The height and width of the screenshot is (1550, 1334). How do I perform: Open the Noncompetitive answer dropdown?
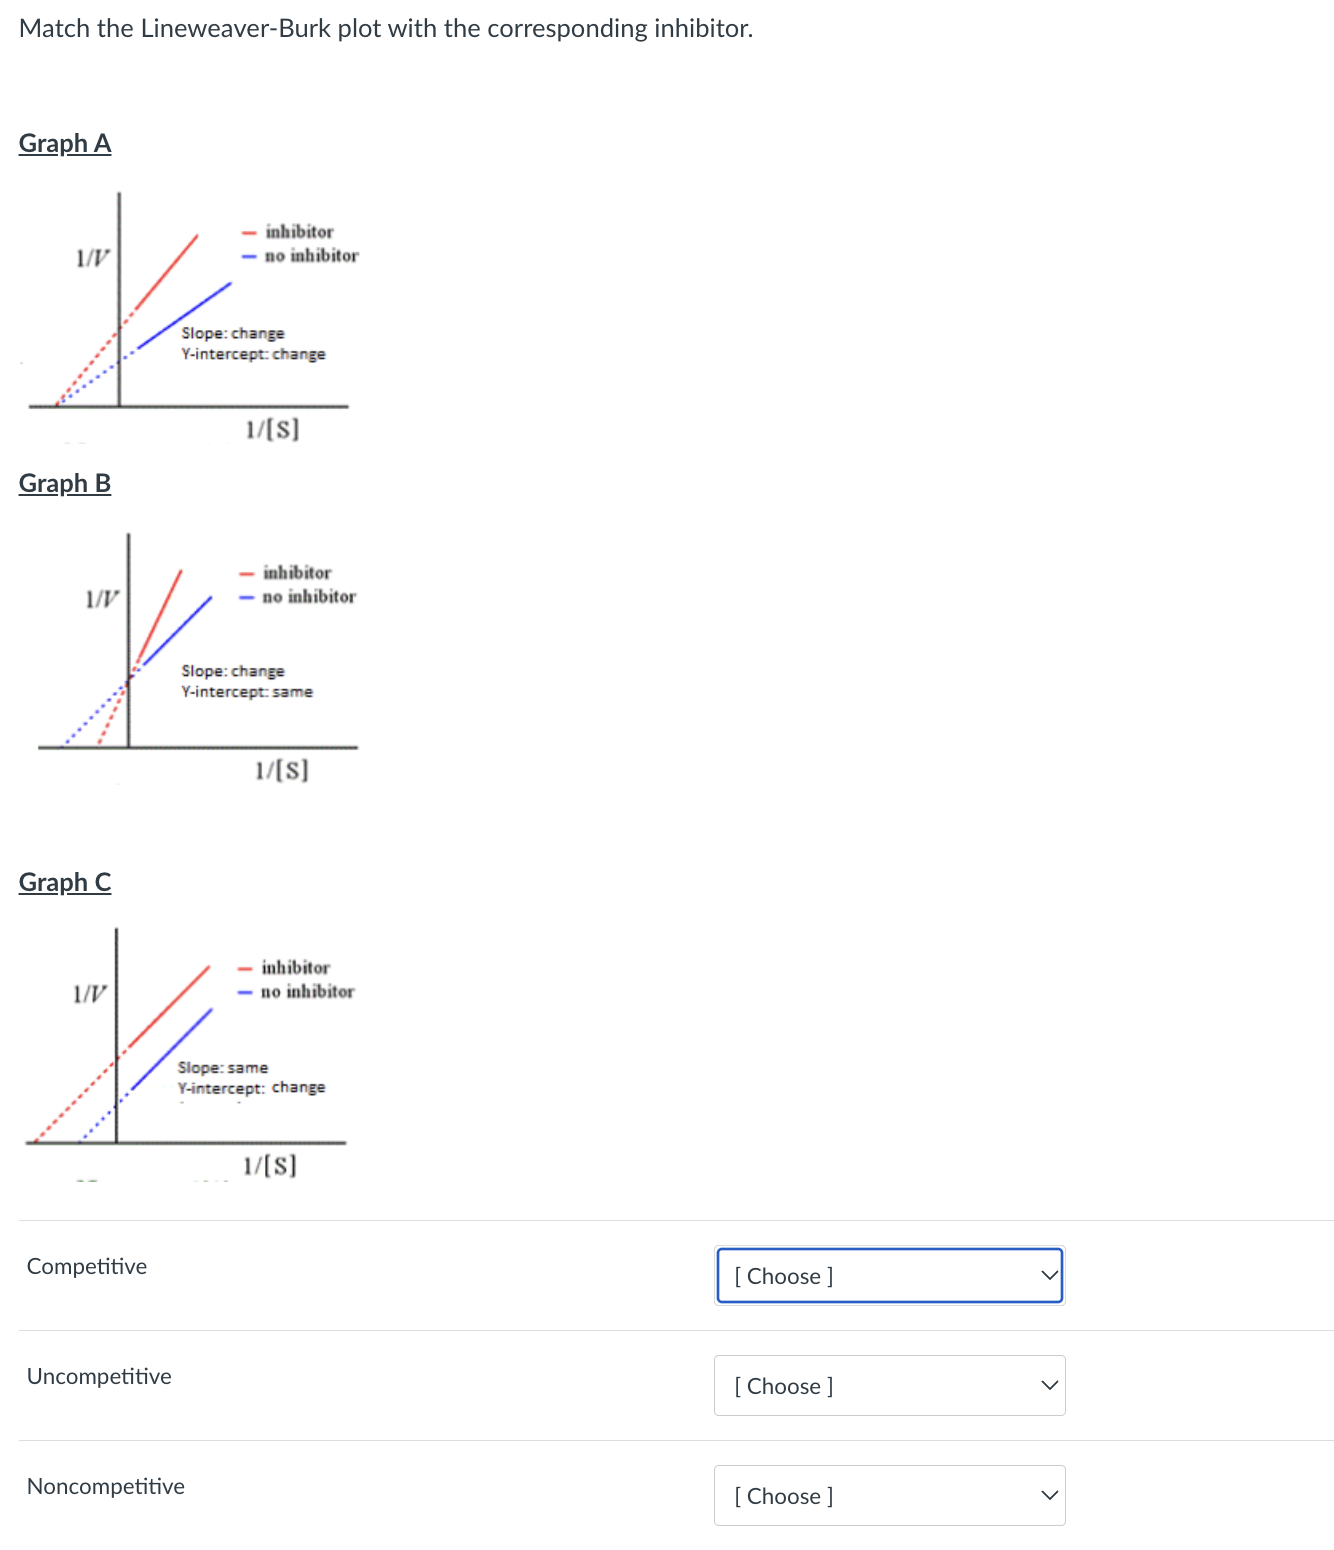pyautogui.click(x=888, y=1495)
